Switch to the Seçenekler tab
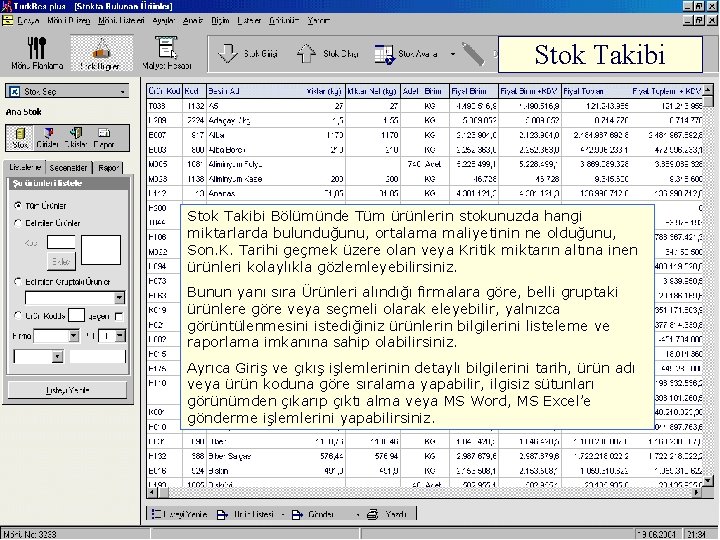This screenshot has height=540, width=720. click(68, 168)
